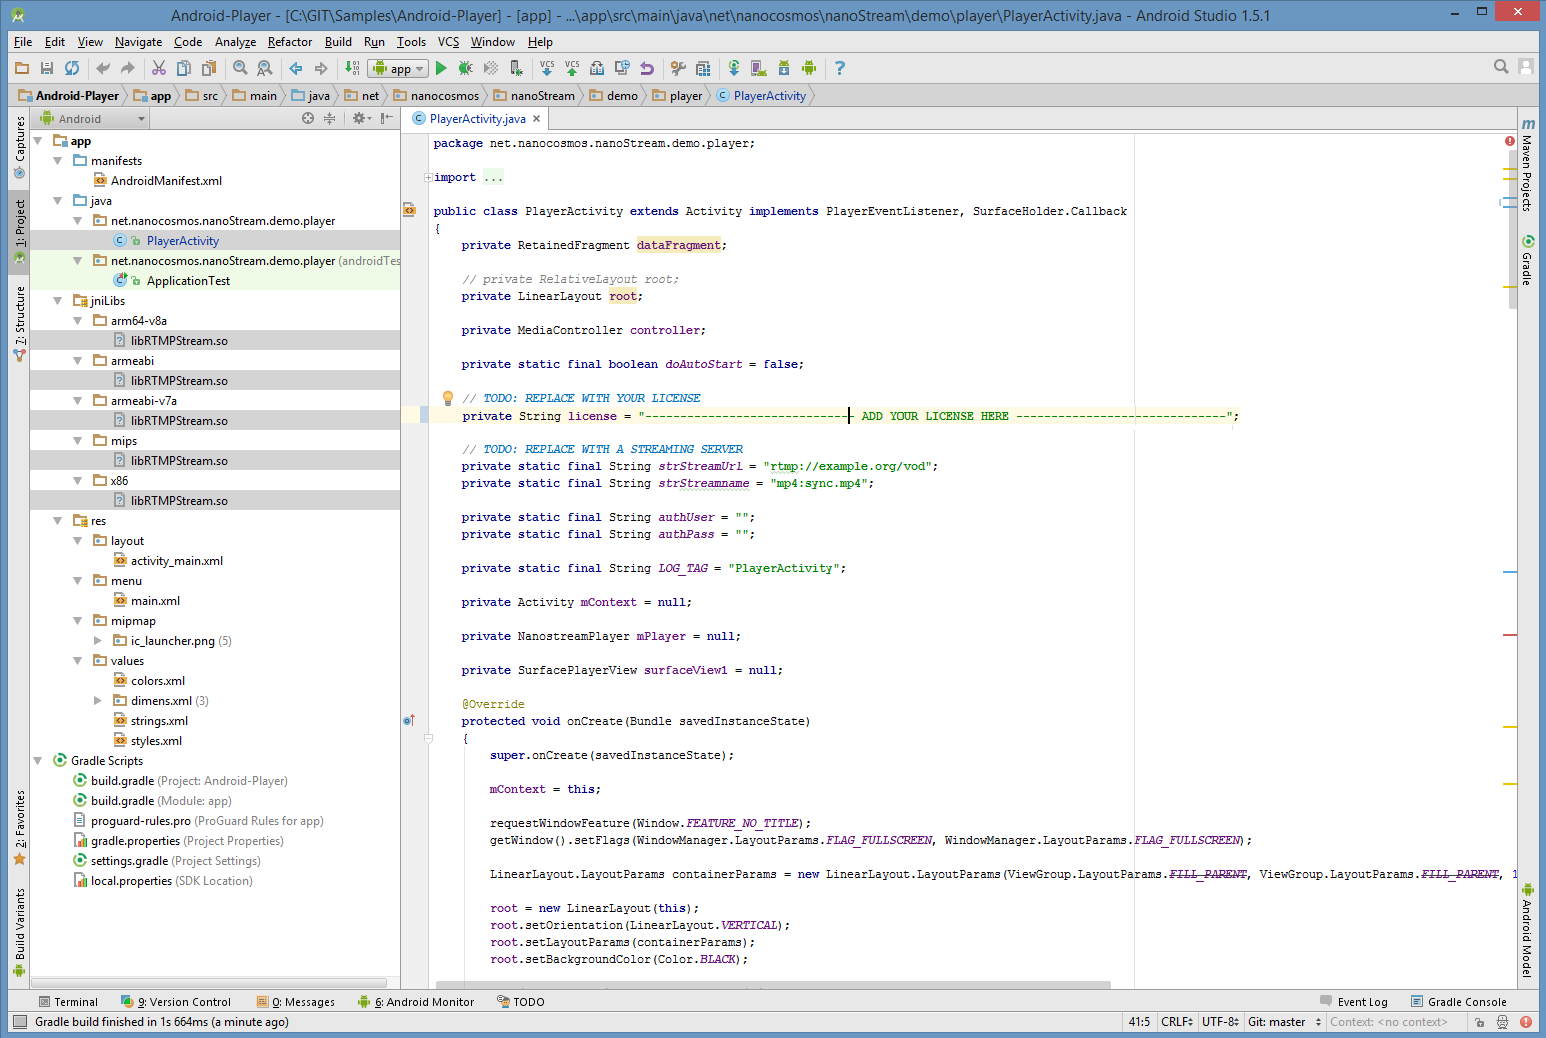This screenshot has height=1038, width=1546.
Task: Expand the ic_launcher.png node
Action: point(97,640)
